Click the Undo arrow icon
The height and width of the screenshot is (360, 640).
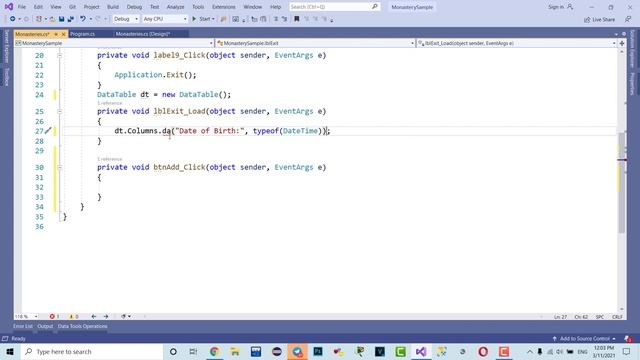pyautogui.click(x=83, y=19)
